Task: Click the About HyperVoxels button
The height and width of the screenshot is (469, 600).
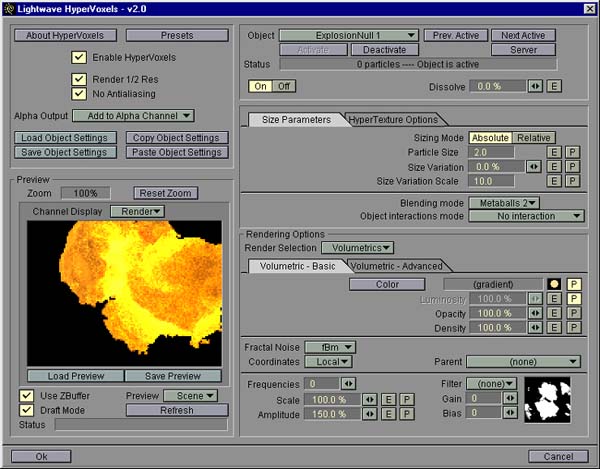Action: 65,36
